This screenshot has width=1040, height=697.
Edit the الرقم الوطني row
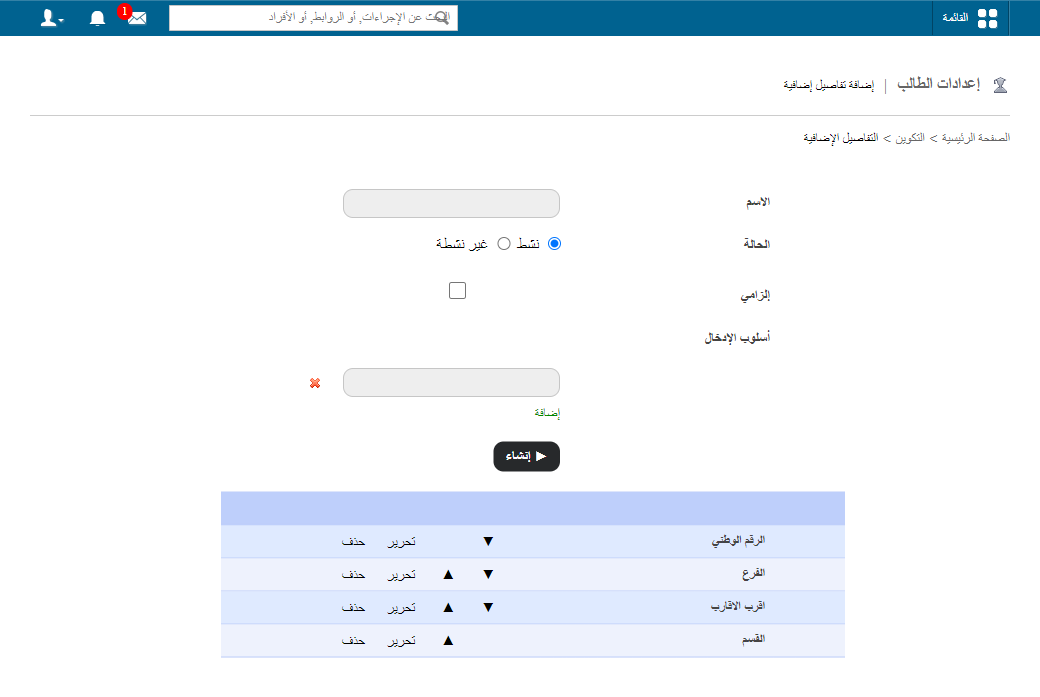point(402,542)
